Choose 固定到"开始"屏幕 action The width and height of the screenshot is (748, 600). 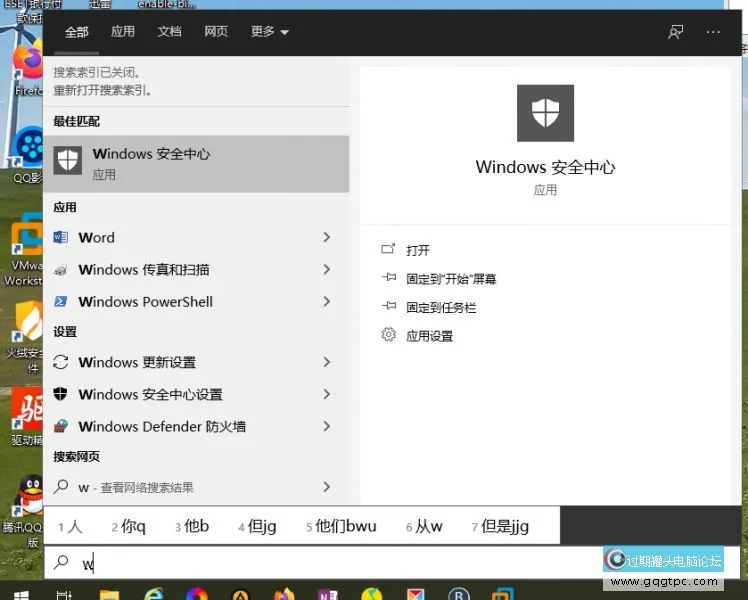(451, 279)
